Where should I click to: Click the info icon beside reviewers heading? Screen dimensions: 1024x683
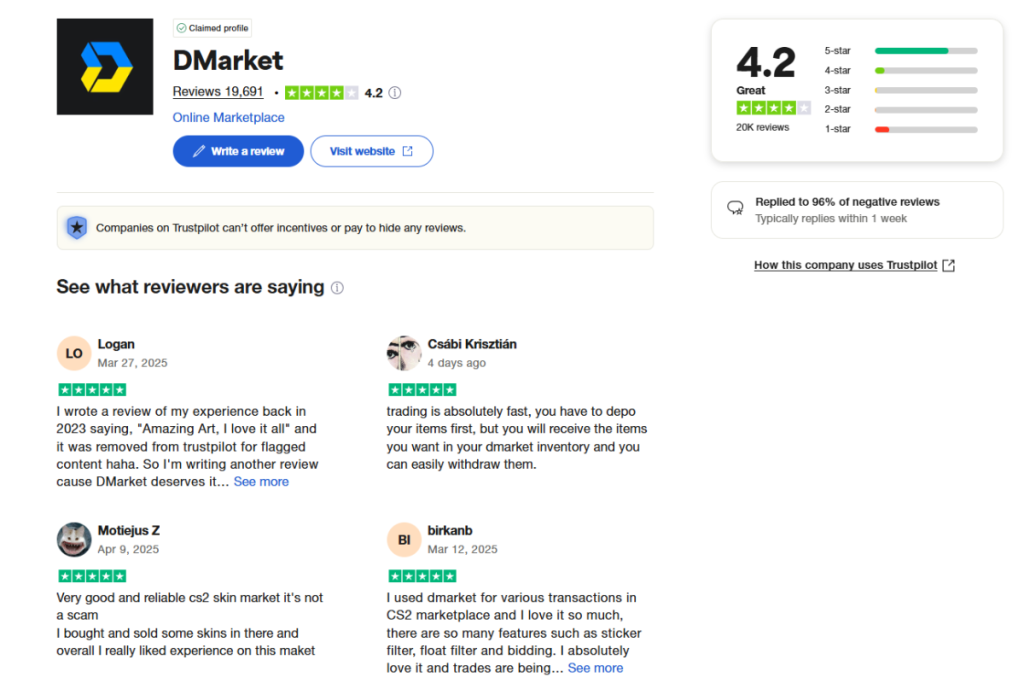(x=337, y=288)
